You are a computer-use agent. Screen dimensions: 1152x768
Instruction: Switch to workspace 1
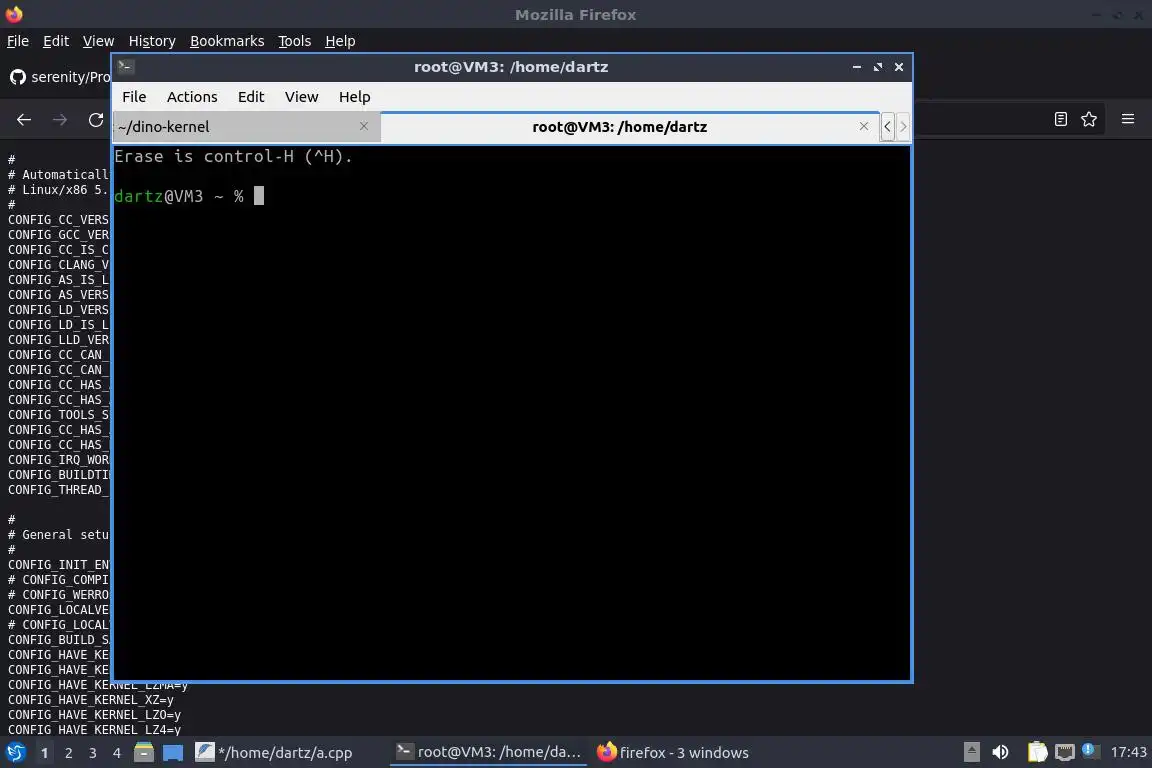click(x=45, y=753)
